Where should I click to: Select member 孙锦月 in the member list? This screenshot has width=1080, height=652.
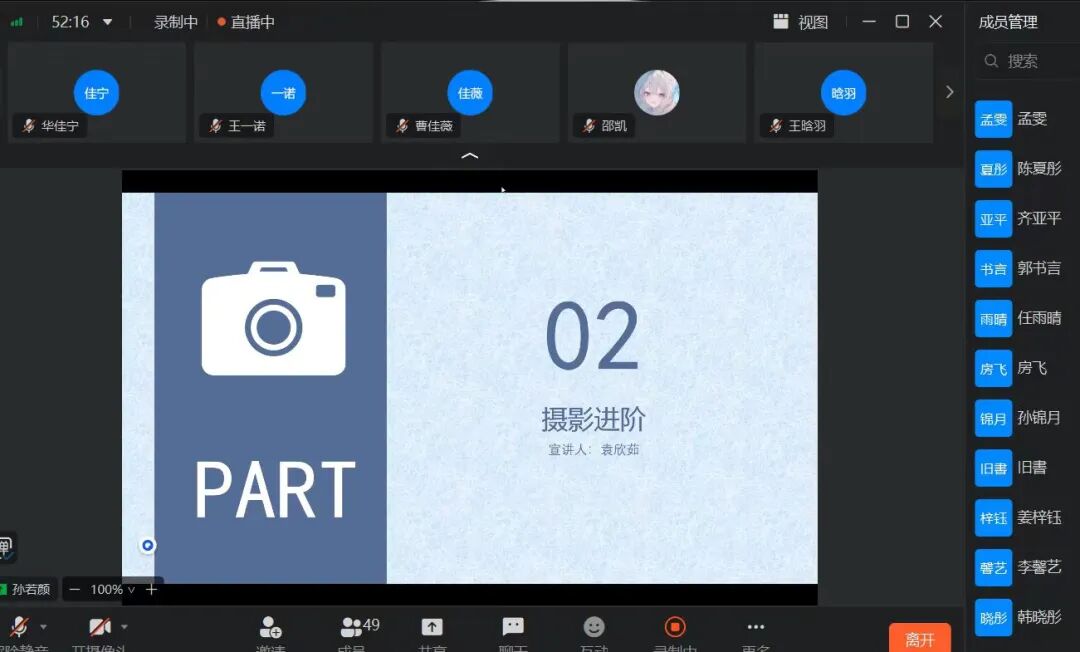pyautogui.click(x=1026, y=418)
